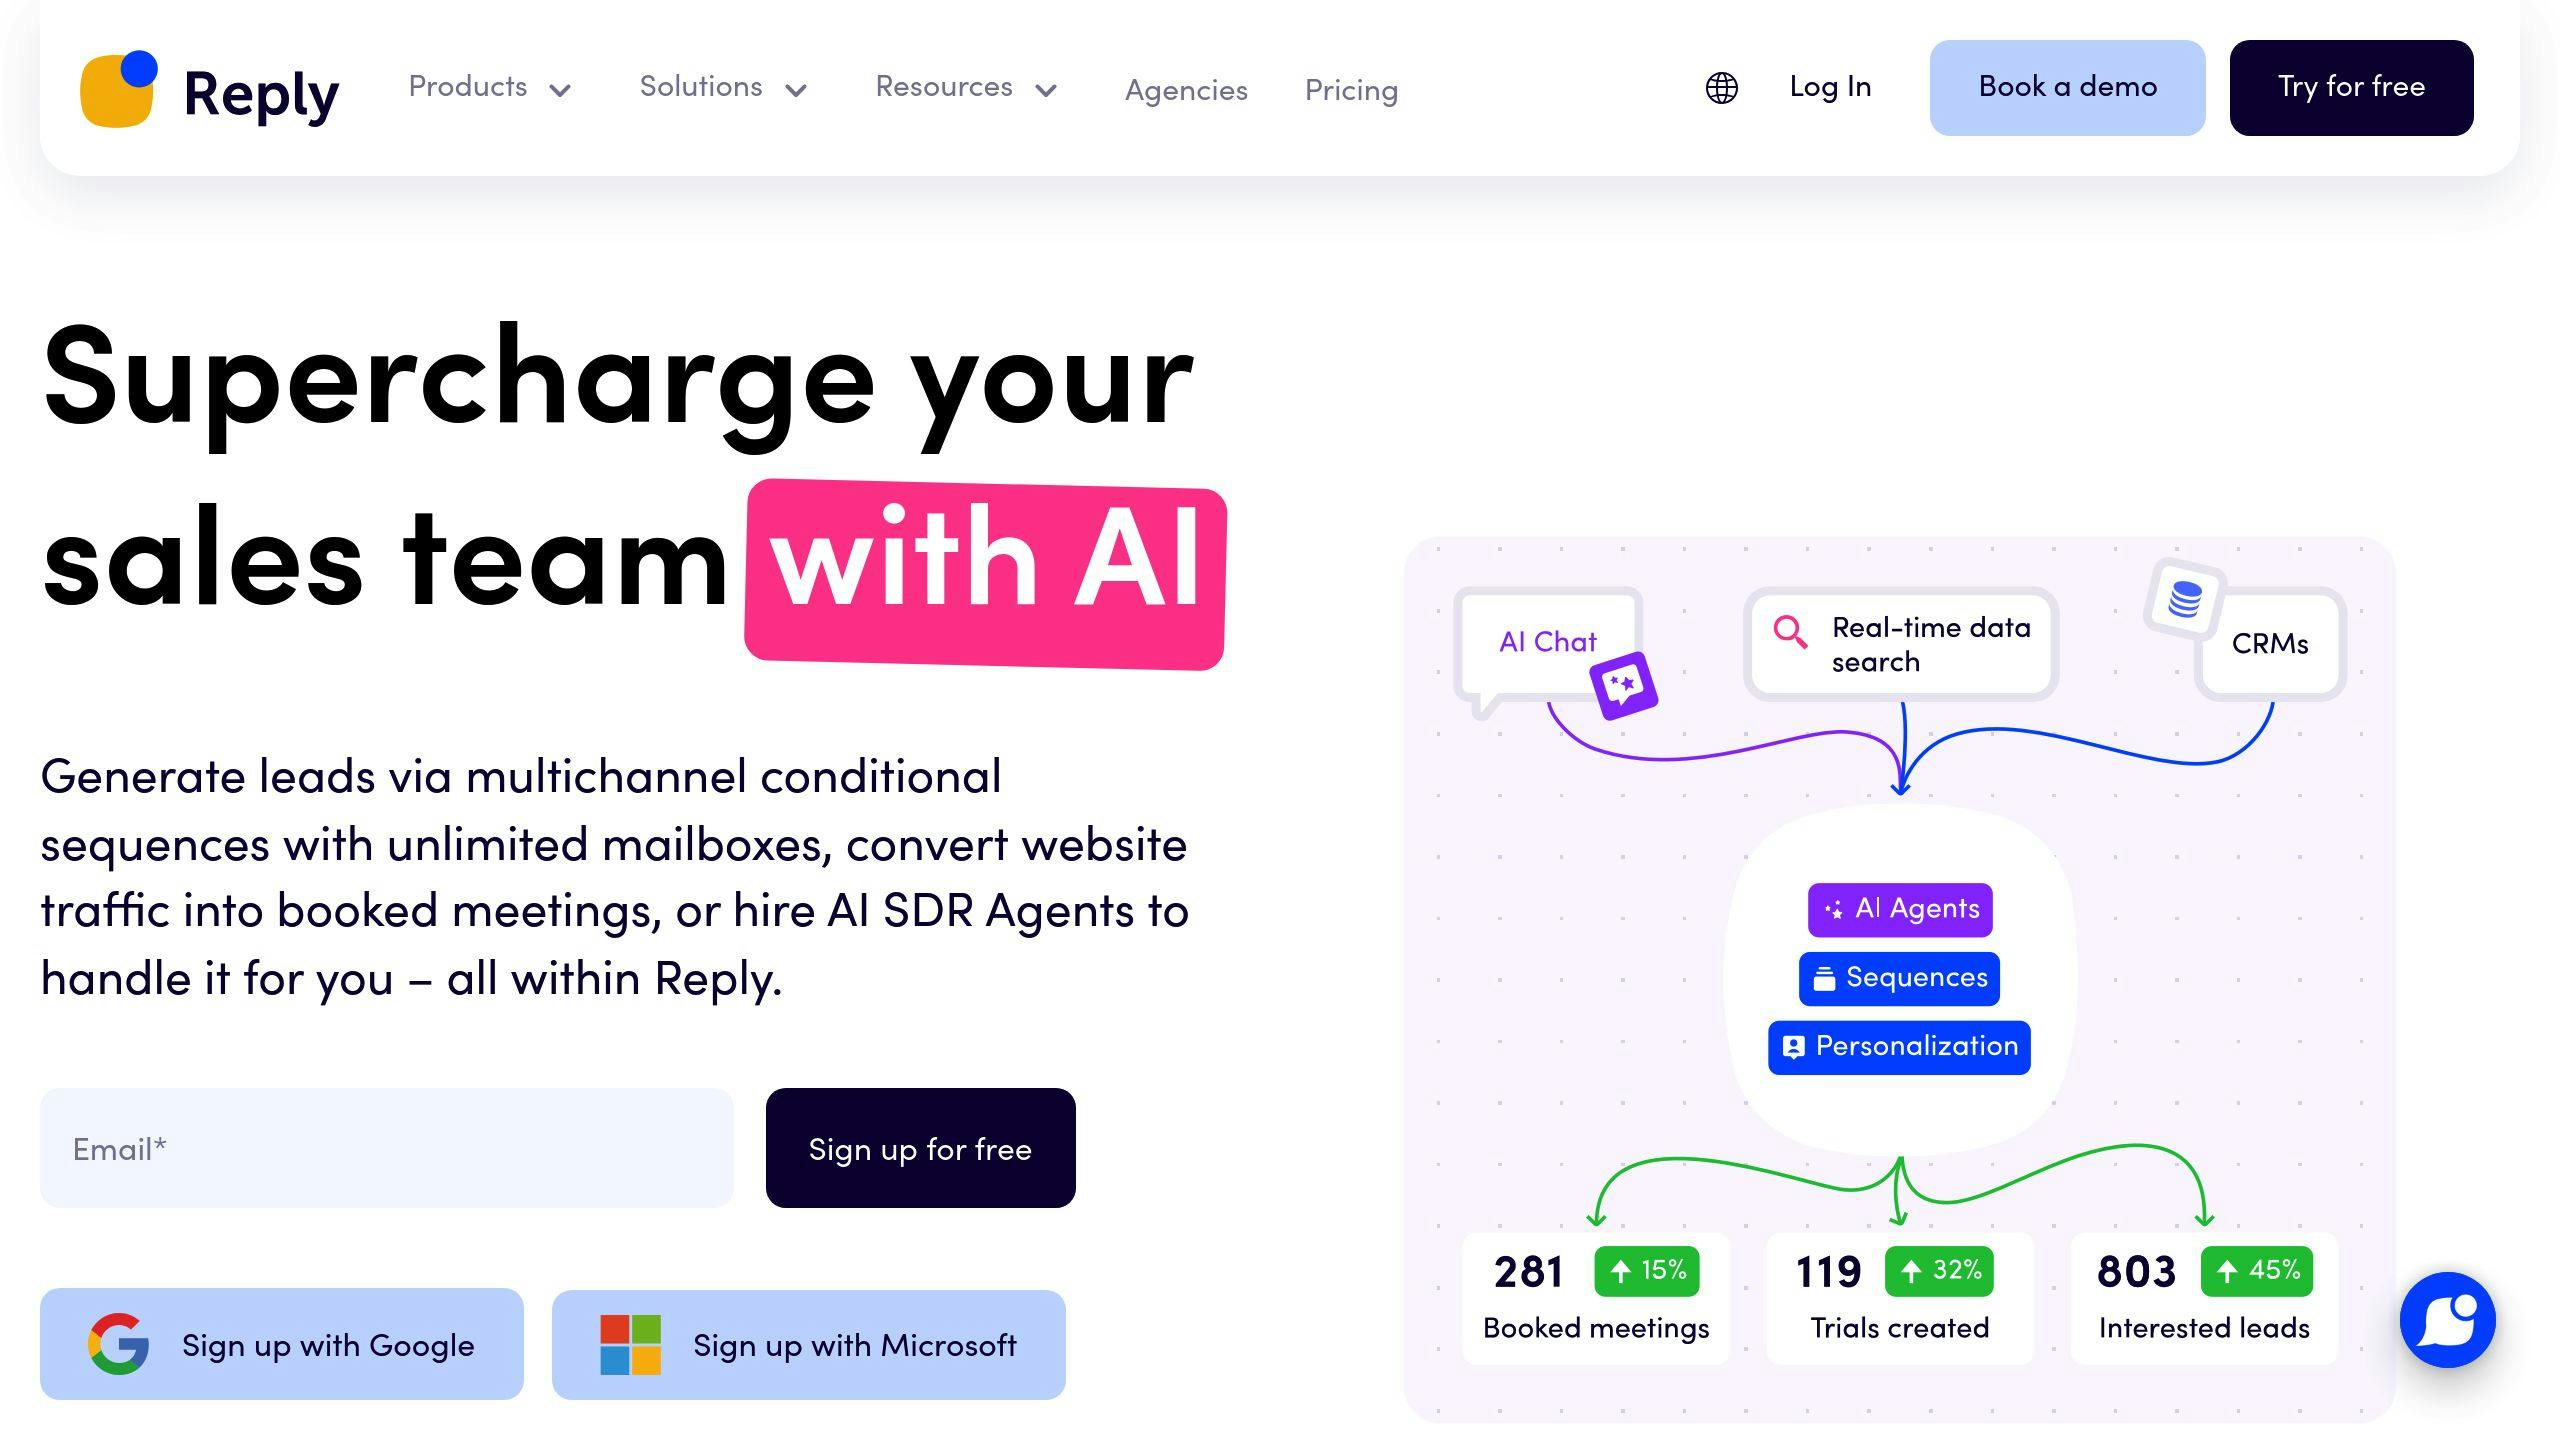2560x1440 pixels.
Task: Toggle the Sign up with Google option
Action: (x=281, y=1345)
